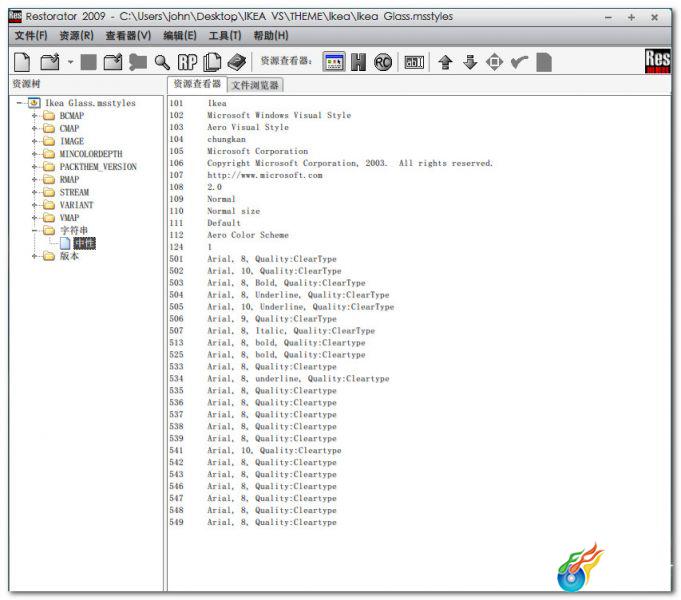This screenshot has width=681, height=600.
Task: Select the highlighted string table item under 字符串
Action: click(84, 243)
